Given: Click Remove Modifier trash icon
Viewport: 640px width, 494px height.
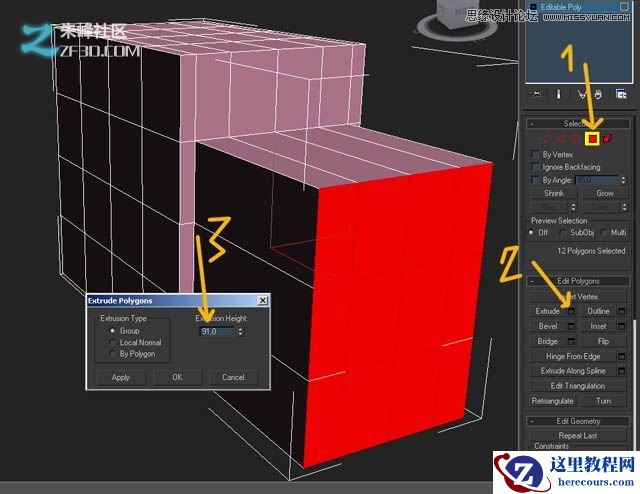Looking at the screenshot, I should (x=598, y=94).
